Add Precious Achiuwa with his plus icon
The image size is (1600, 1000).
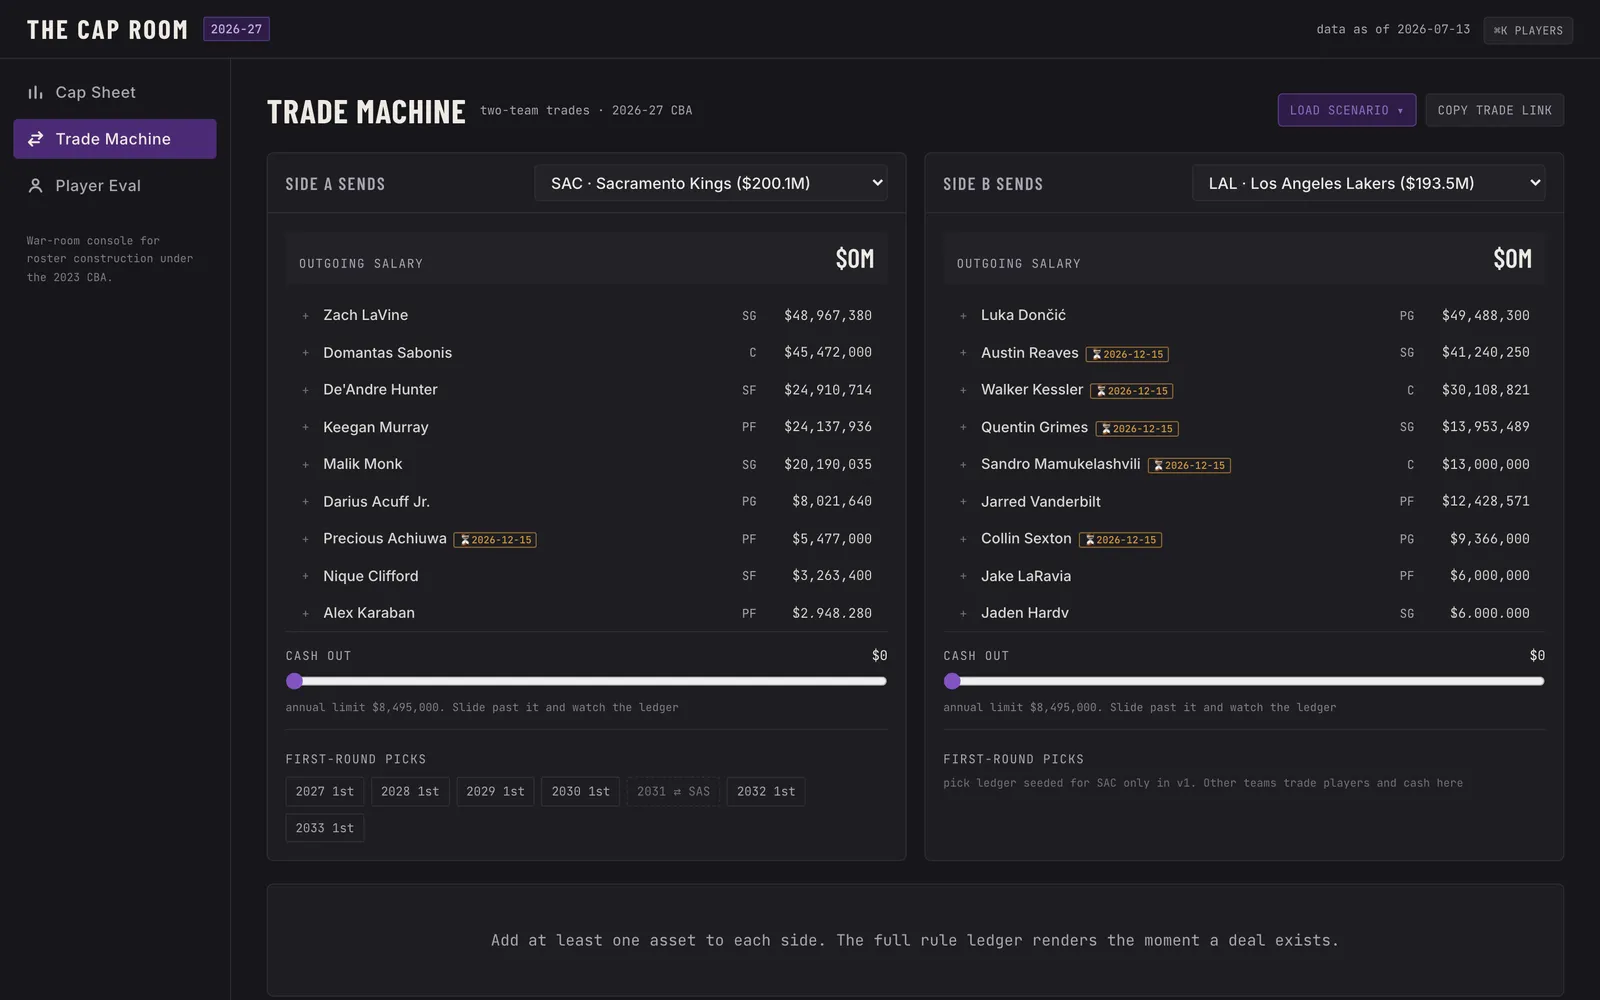(x=305, y=539)
